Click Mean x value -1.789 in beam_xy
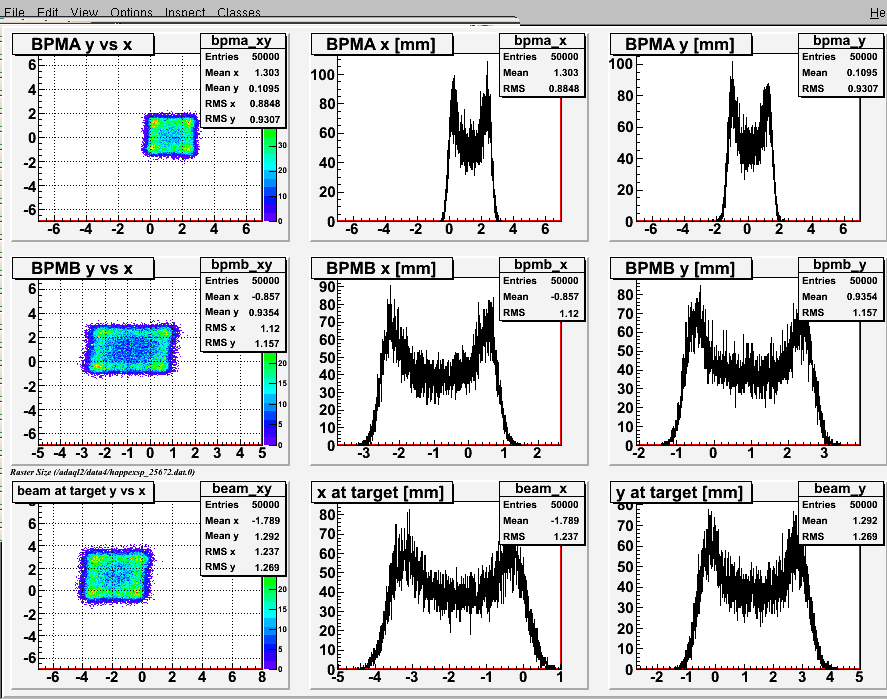The image size is (887, 700). pos(265,521)
